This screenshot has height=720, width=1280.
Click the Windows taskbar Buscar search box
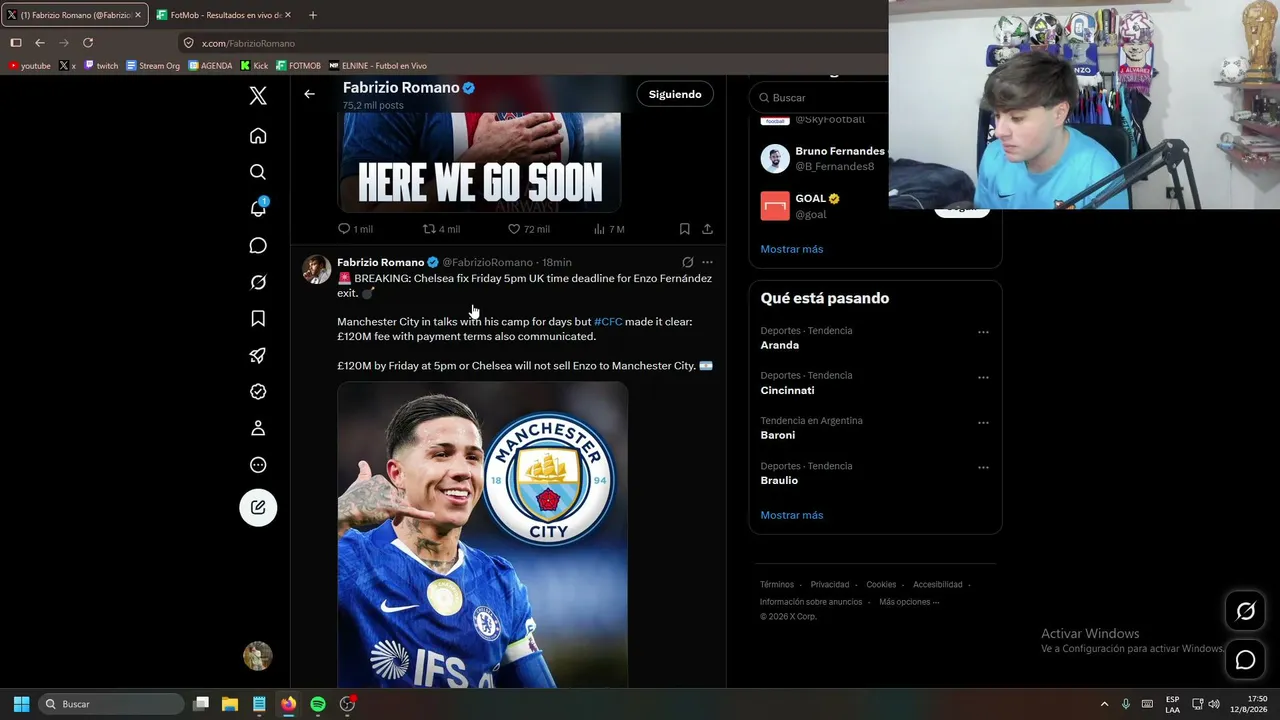coord(112,704)
